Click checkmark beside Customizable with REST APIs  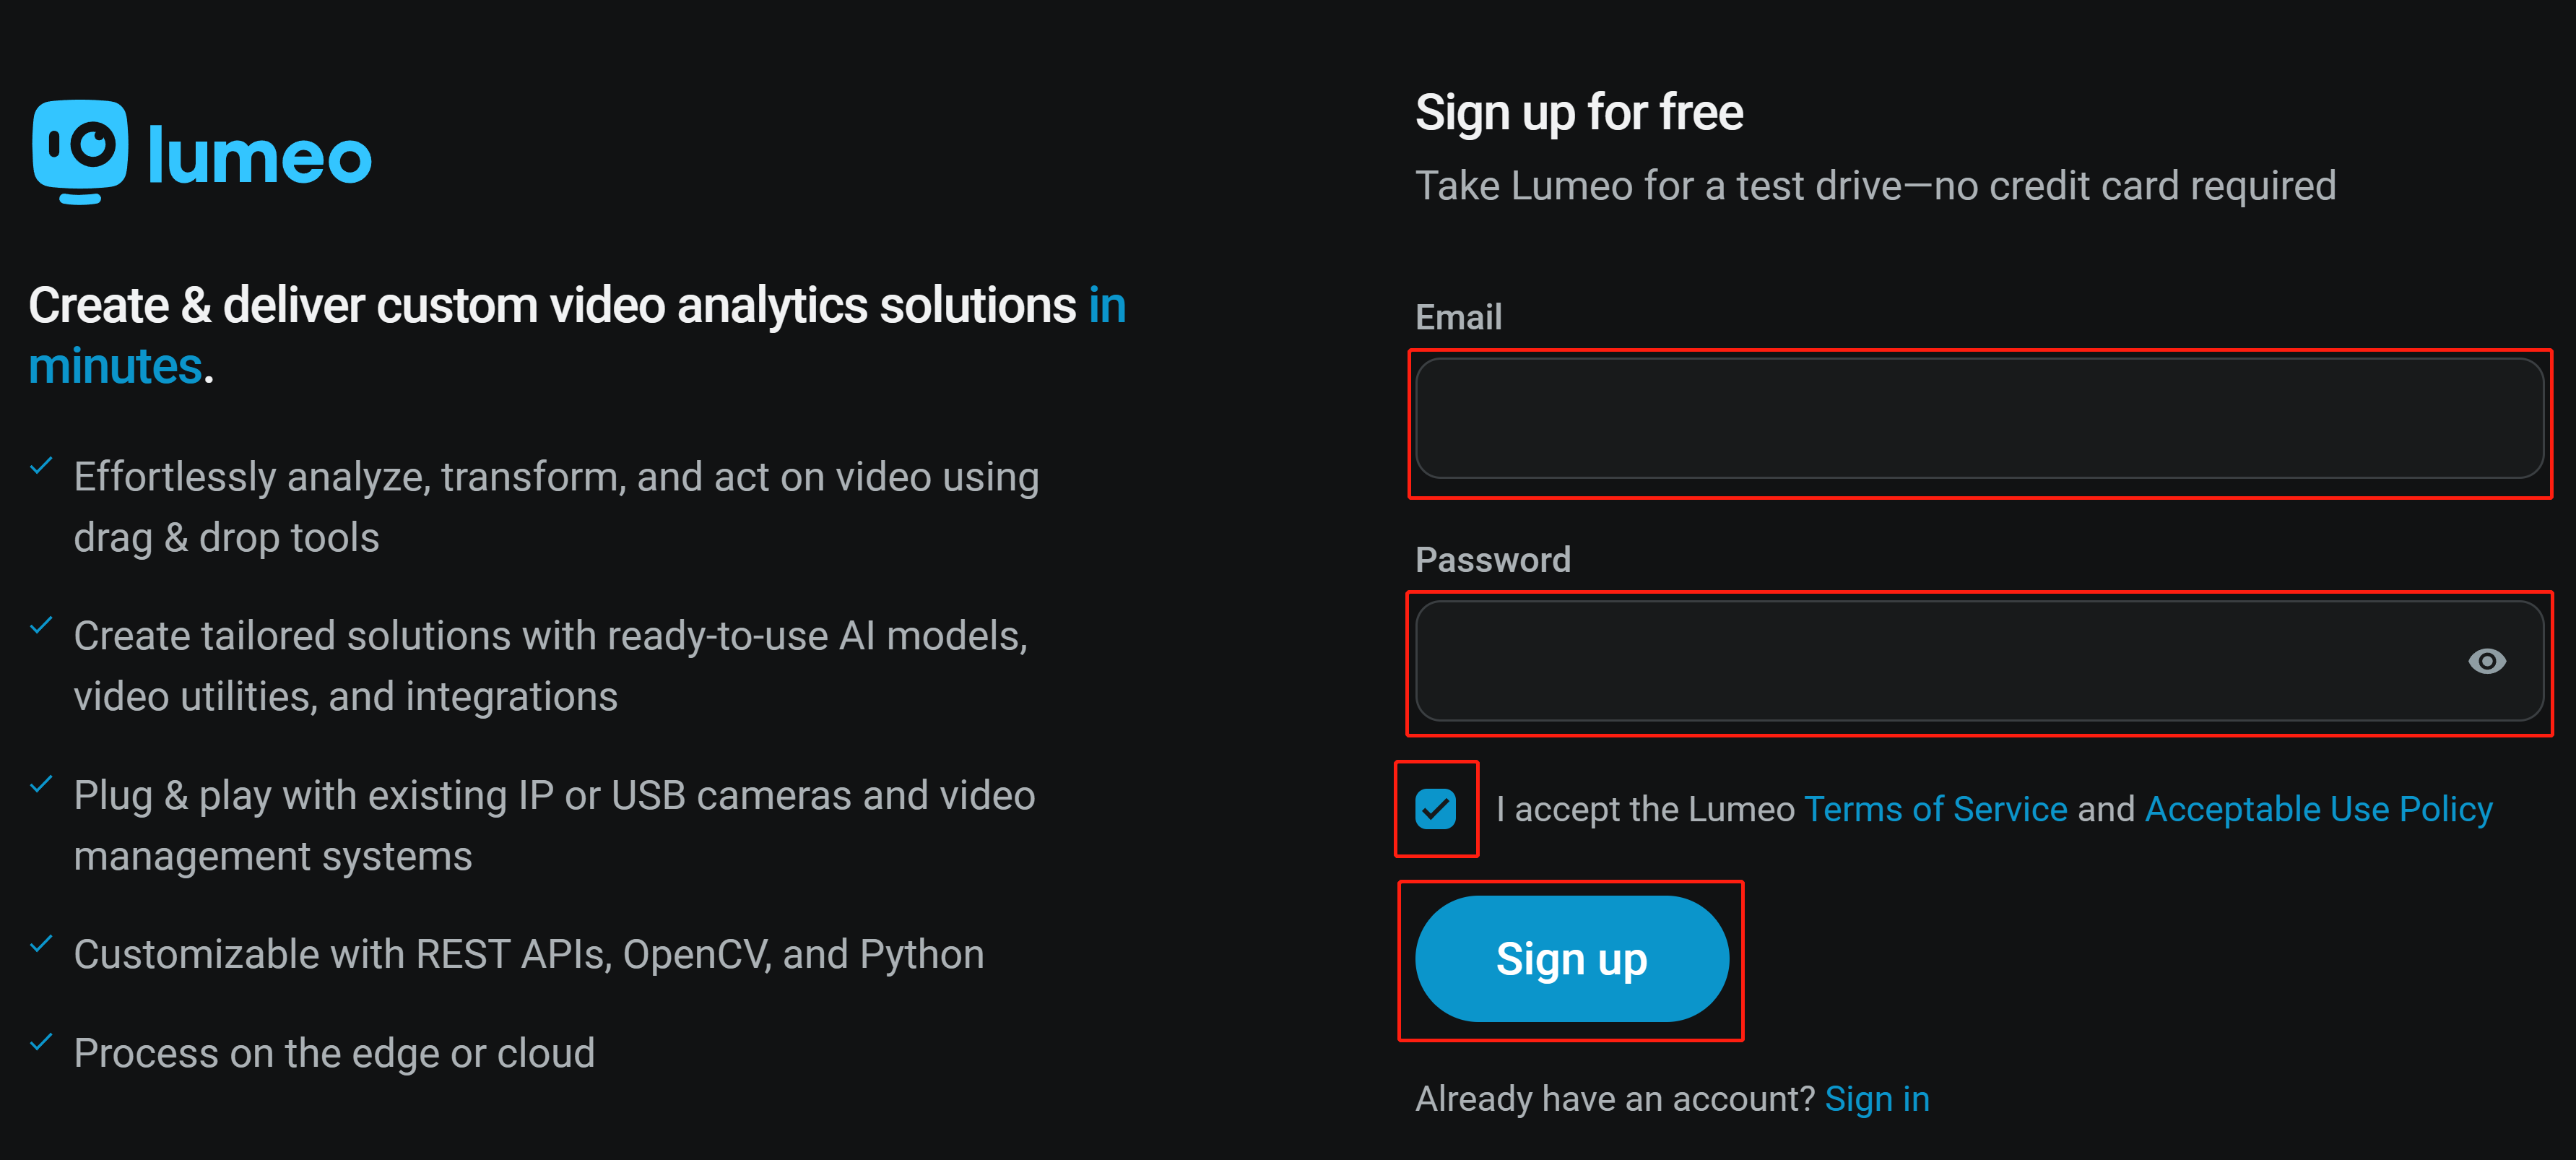coord(41,943)
